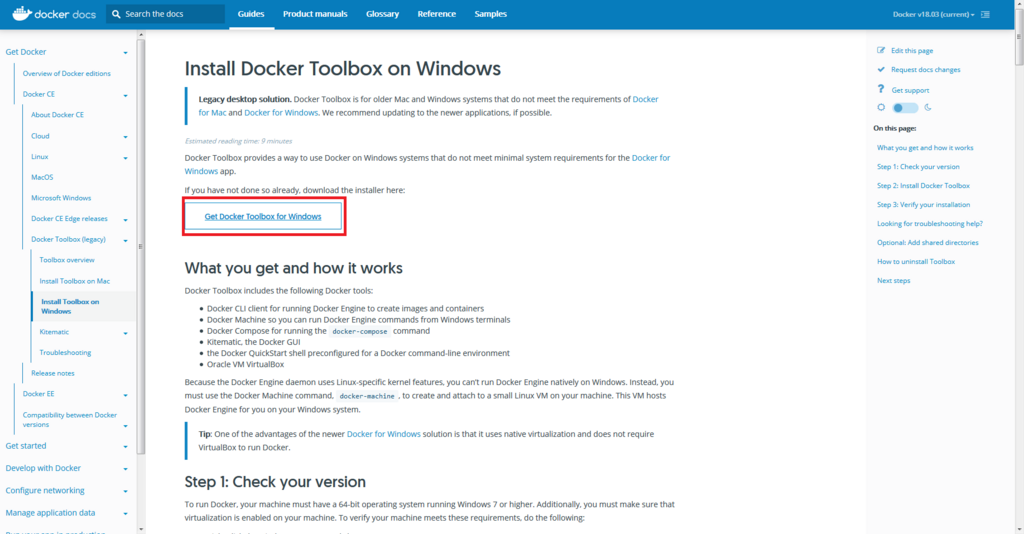Open Toolbox overview sidebar item
This screenshot has height=534, width=1024.
coord(67,260)
